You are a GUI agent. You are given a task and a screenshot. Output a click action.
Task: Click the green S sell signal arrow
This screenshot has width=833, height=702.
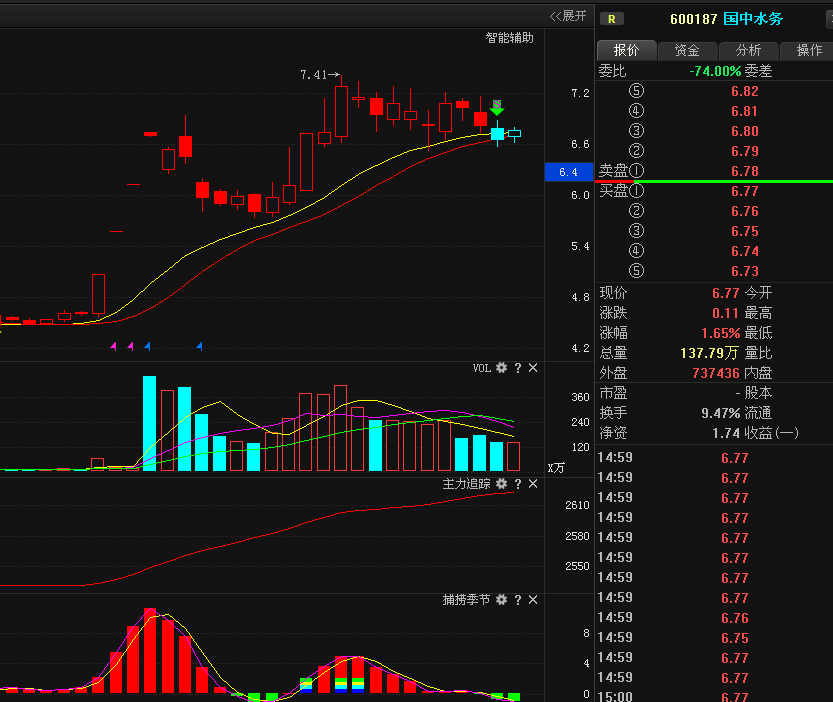point(497,108)
